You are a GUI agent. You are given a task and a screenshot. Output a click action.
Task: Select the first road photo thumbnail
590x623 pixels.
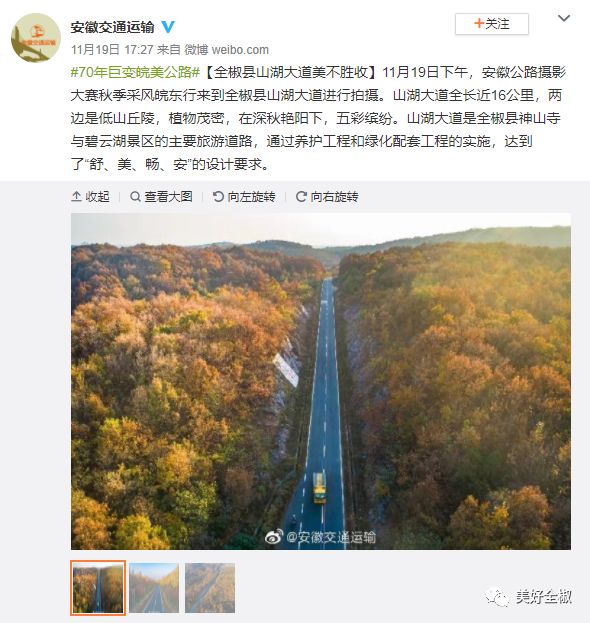(x=98, y=588)
